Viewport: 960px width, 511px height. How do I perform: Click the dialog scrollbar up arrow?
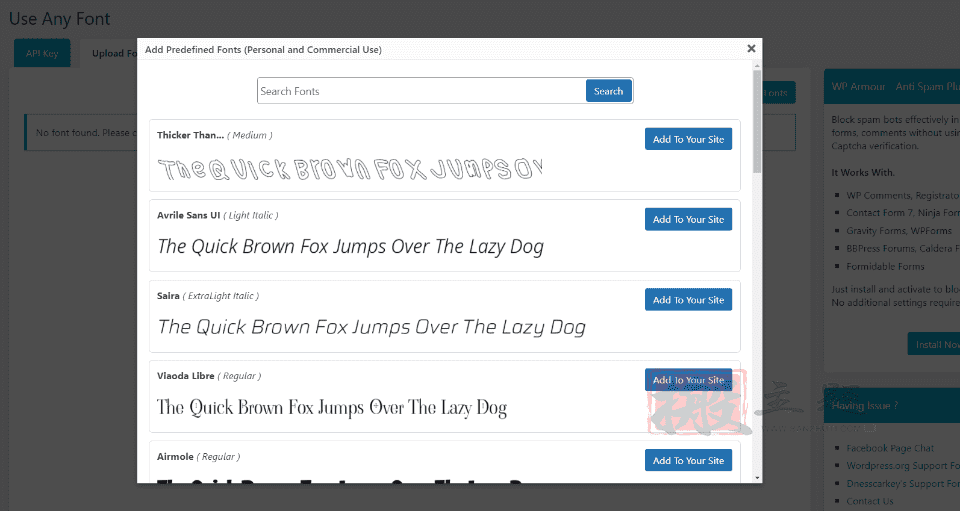757,65
